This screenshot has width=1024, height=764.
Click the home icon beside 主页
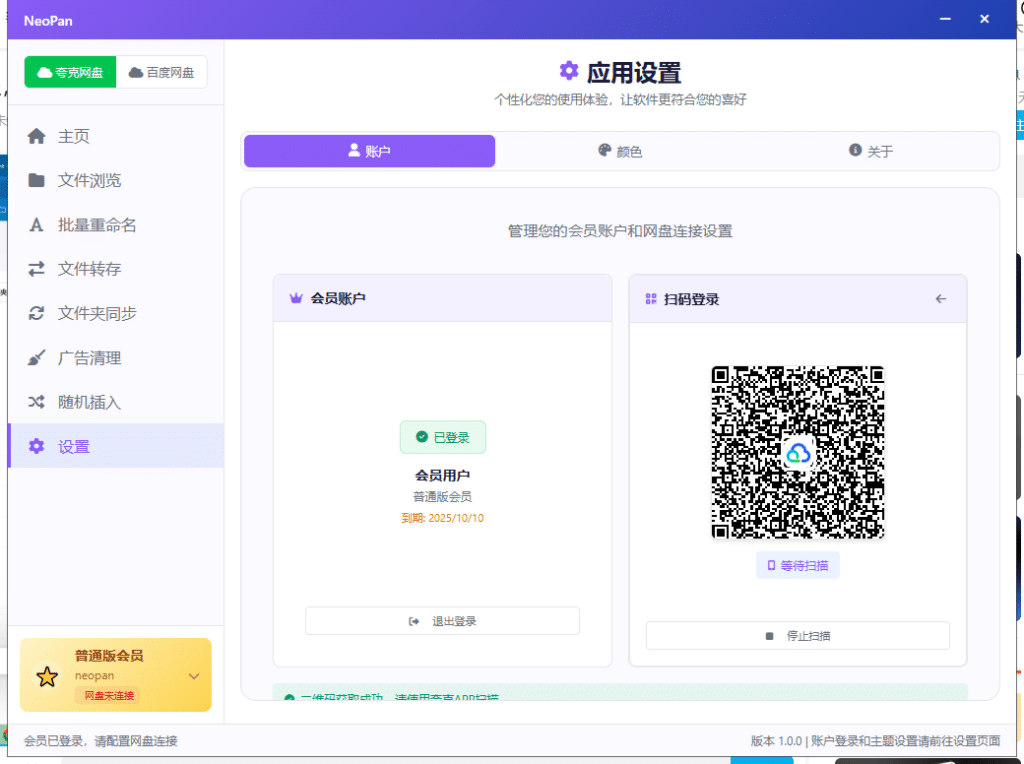[37, 136]
